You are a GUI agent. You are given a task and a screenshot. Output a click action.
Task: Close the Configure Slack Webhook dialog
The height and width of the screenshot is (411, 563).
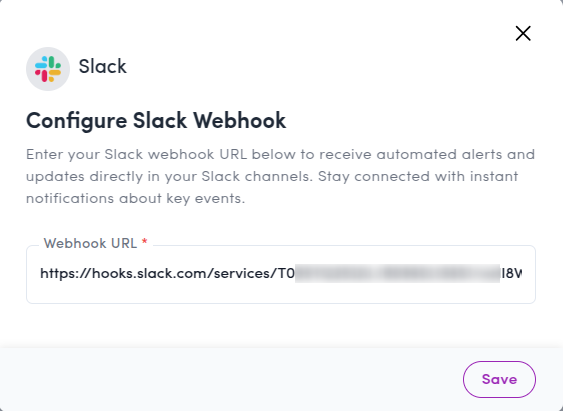(523, 33)
